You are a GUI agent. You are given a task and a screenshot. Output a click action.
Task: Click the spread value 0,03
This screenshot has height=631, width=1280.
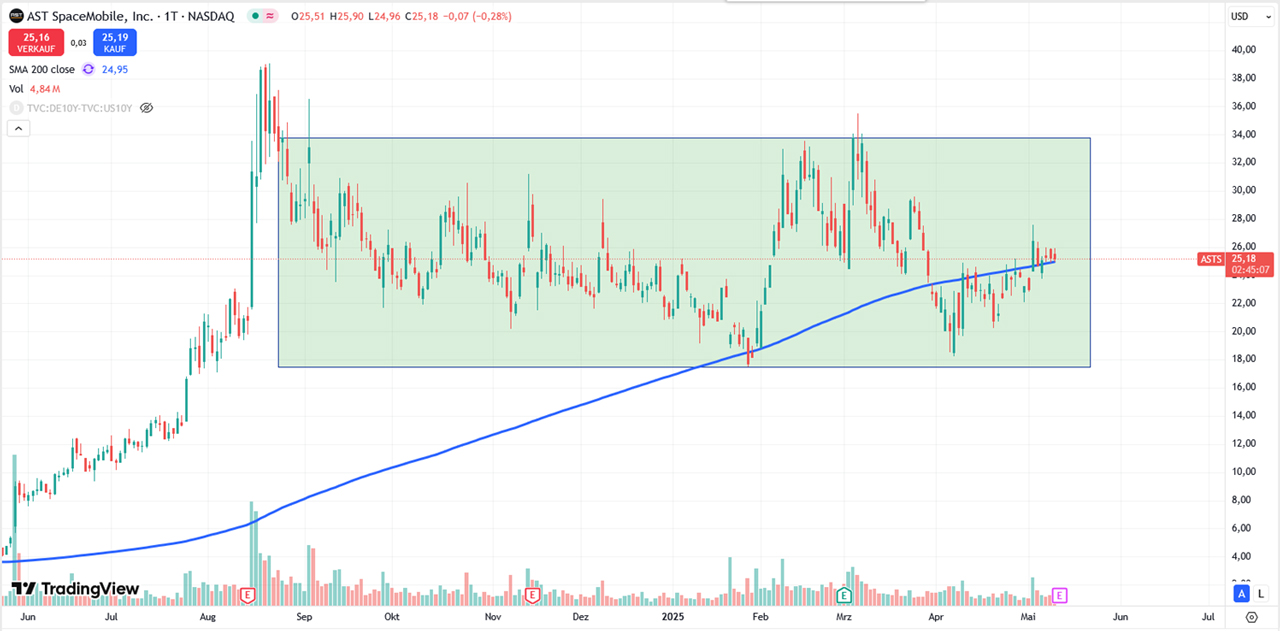(x=79, y=43)
